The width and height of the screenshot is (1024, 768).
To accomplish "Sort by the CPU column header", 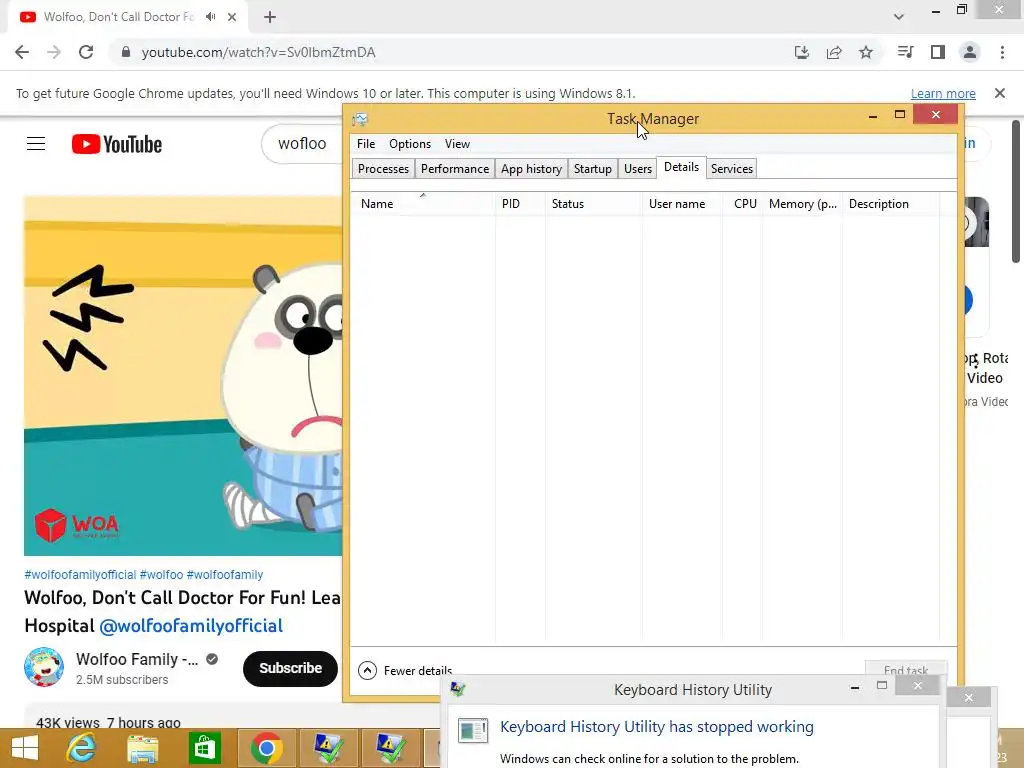I will 743,204.
